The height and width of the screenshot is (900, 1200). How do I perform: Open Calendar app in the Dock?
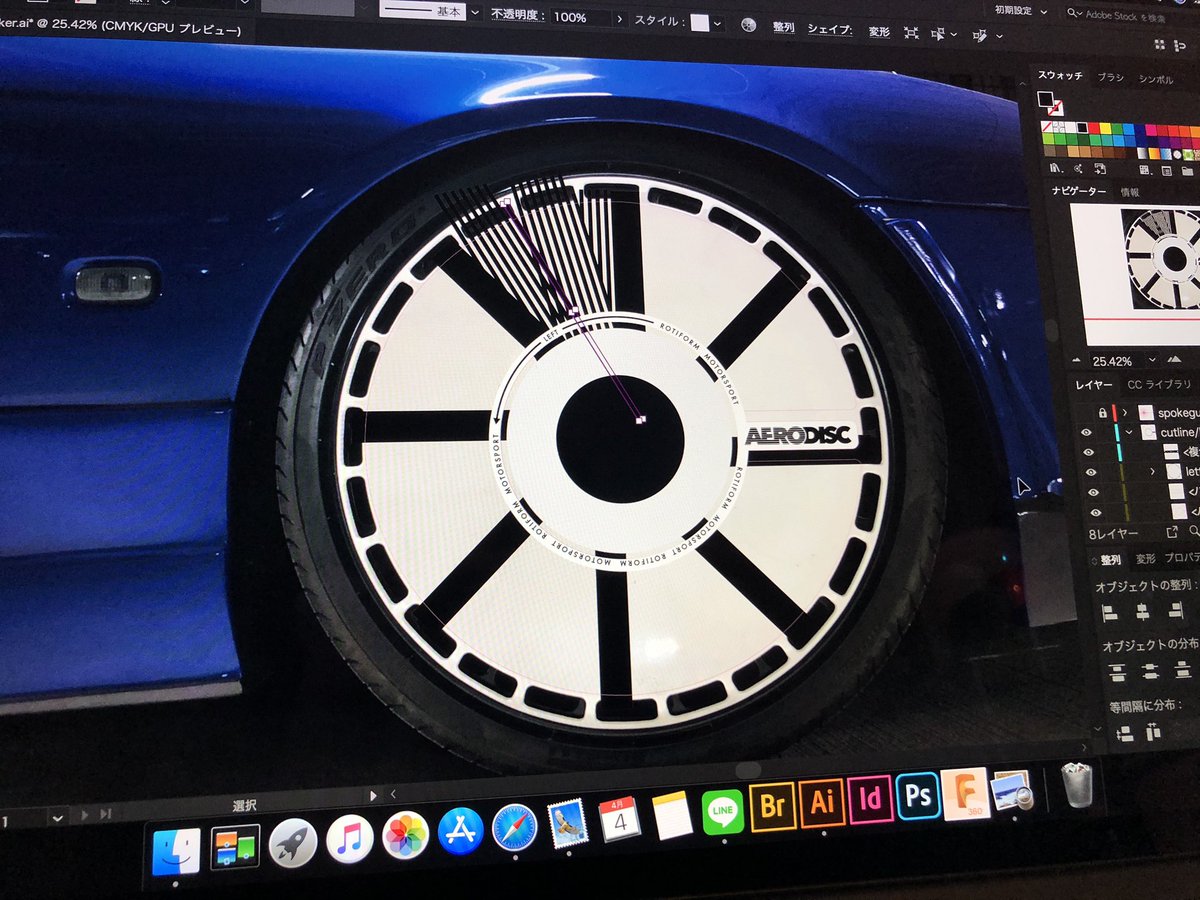[x=619, y=818]
